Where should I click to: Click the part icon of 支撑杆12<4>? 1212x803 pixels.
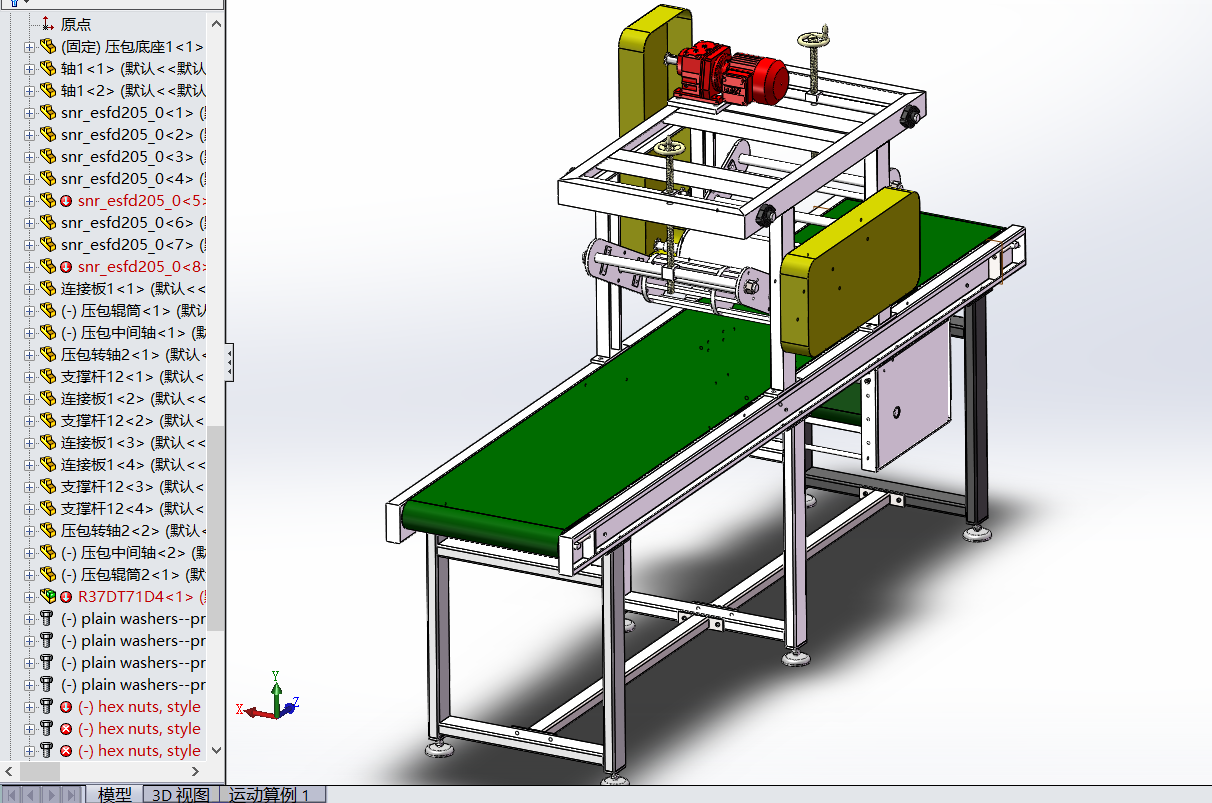[48, 508]
